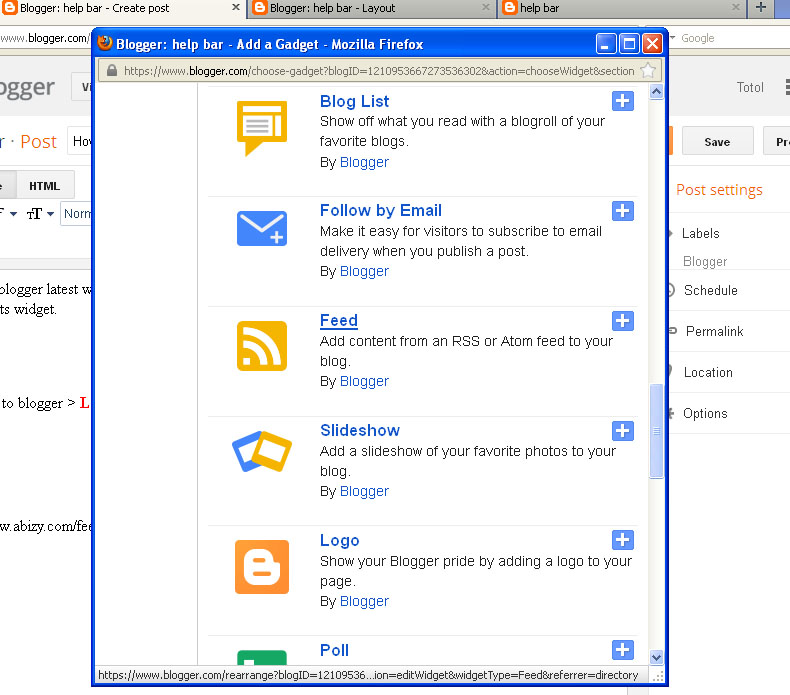Click the Blogger author link under Blog List
790x695 pixels.
click(x=364, y=162)
